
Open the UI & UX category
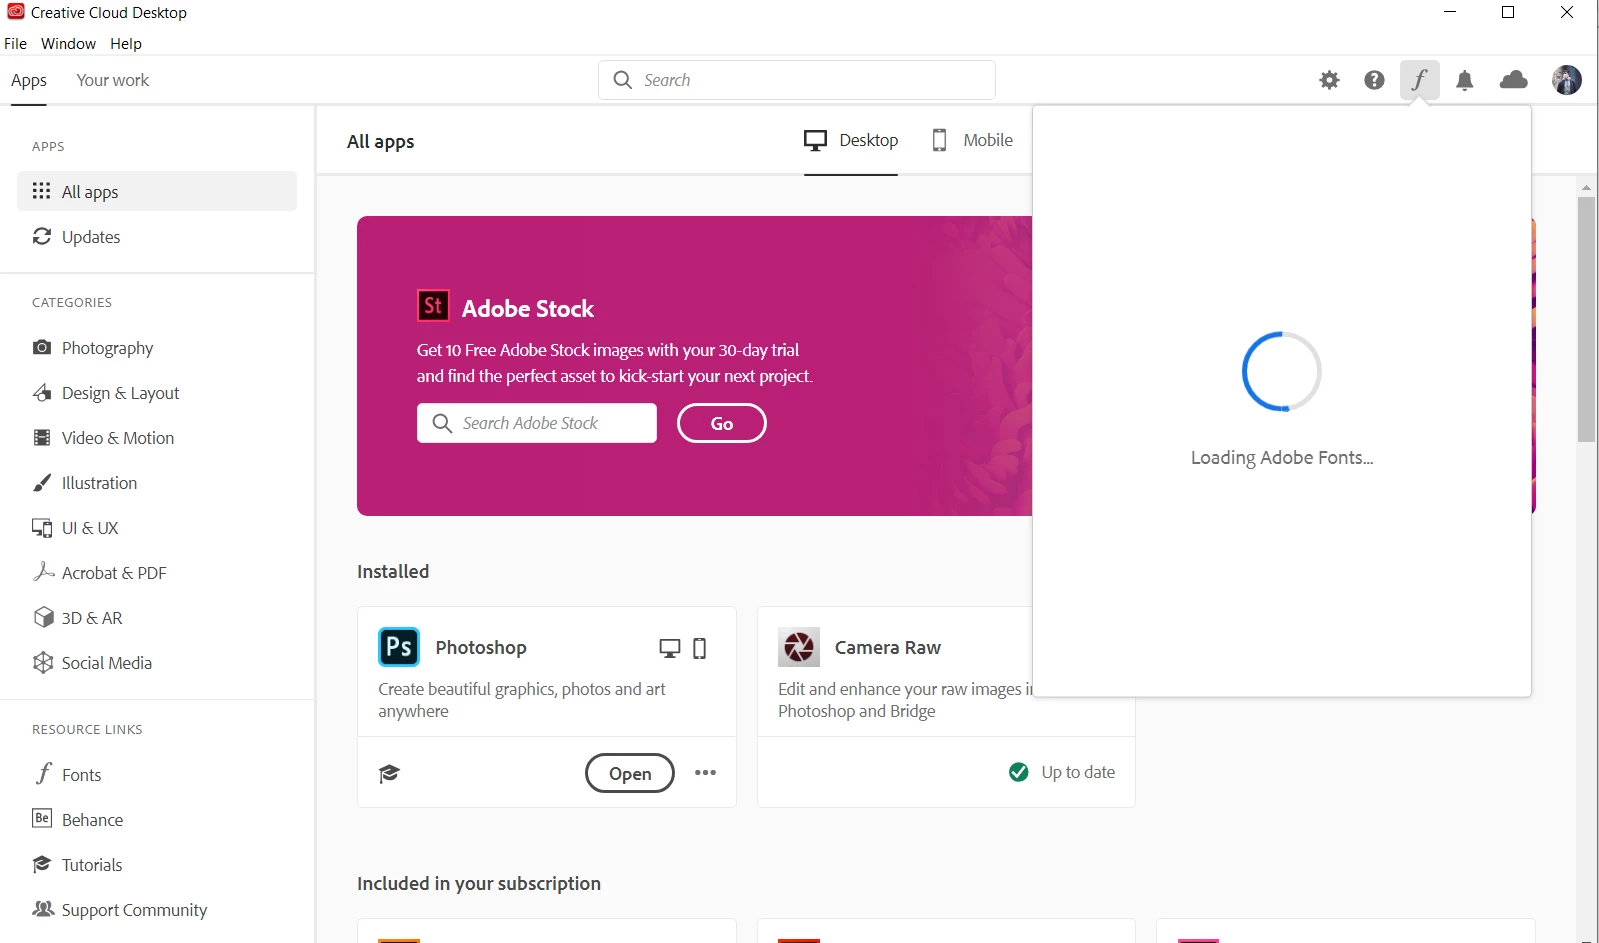coord(157,528)
